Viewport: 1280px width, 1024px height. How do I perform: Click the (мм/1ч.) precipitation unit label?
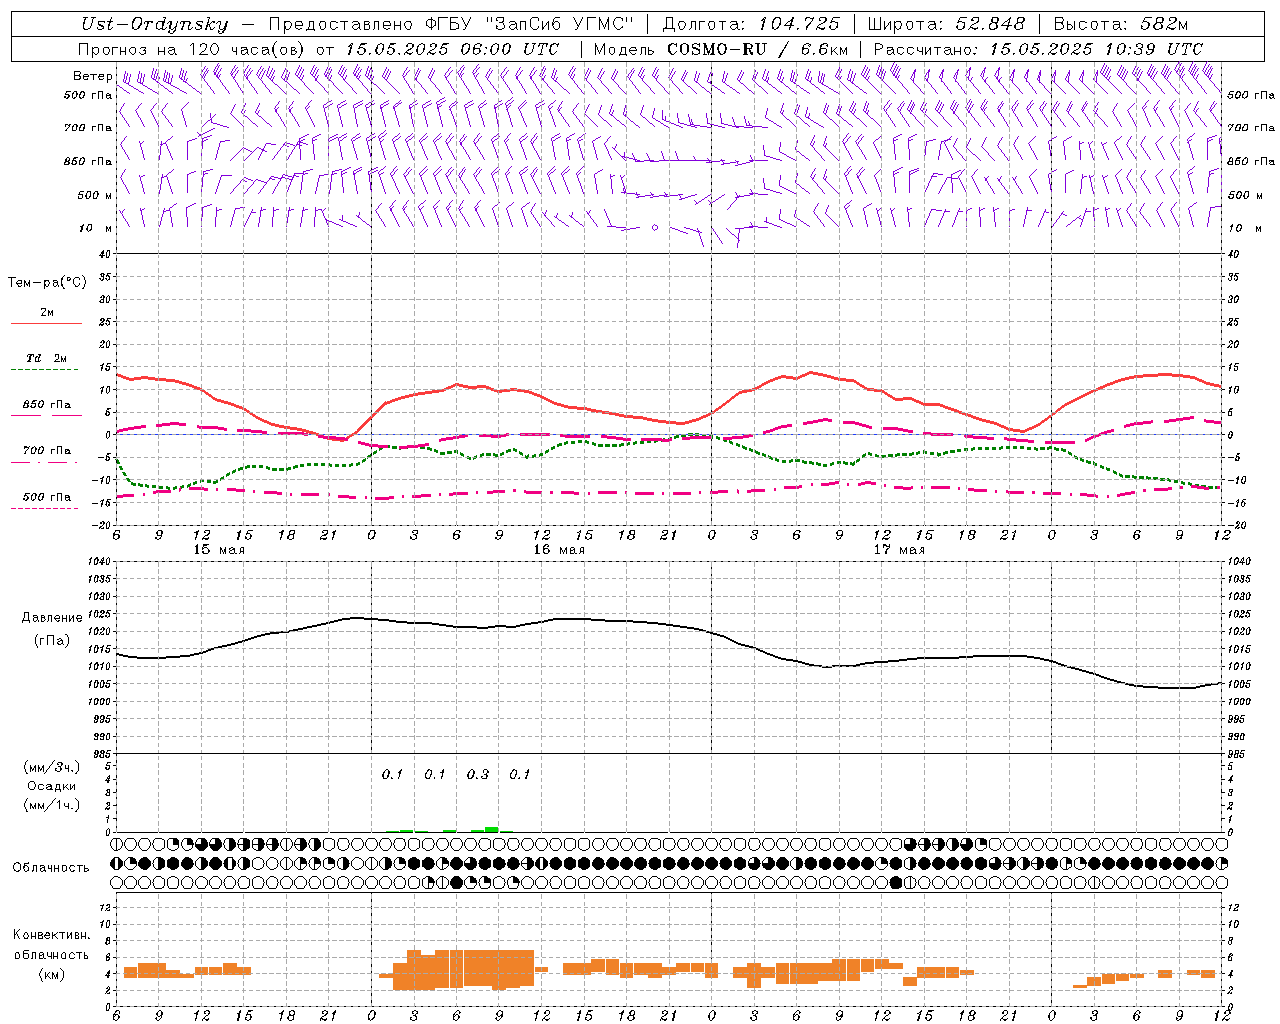pos(52,805)
